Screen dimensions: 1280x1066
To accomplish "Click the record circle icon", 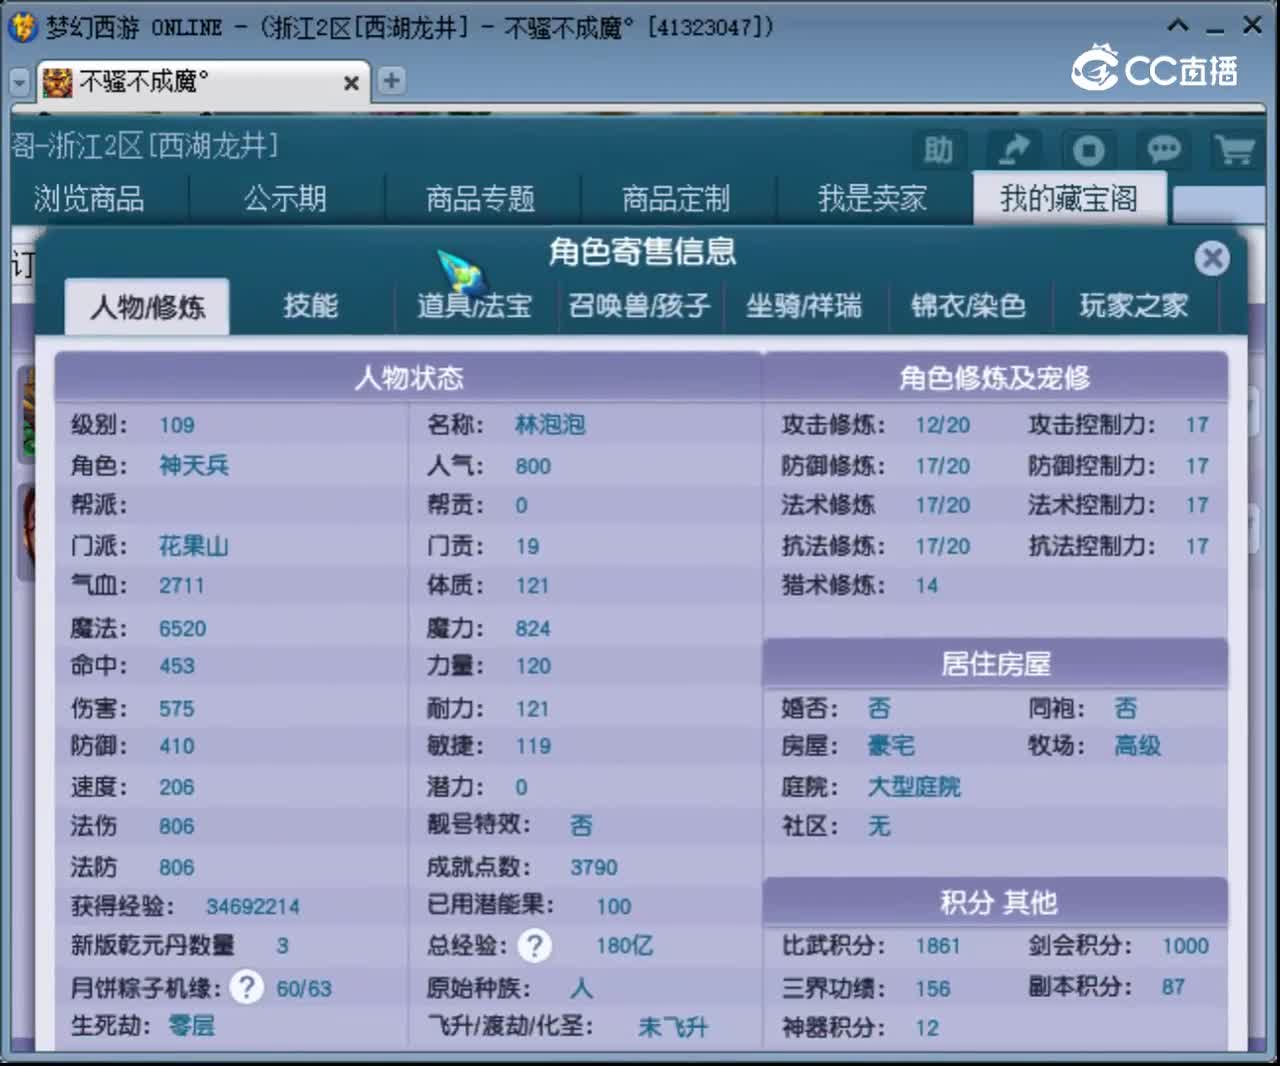I will [x=1088, y=151].
